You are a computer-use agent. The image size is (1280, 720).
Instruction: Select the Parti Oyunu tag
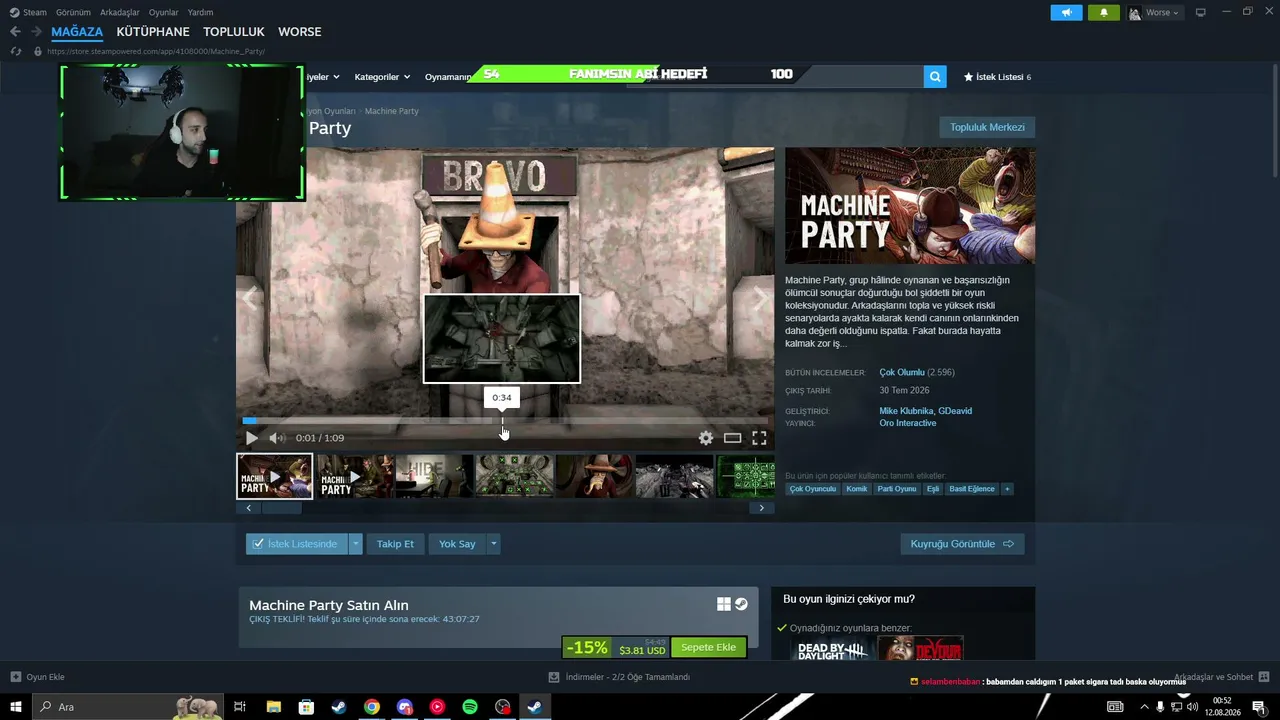pyautogui.click(x=897, y=489)
